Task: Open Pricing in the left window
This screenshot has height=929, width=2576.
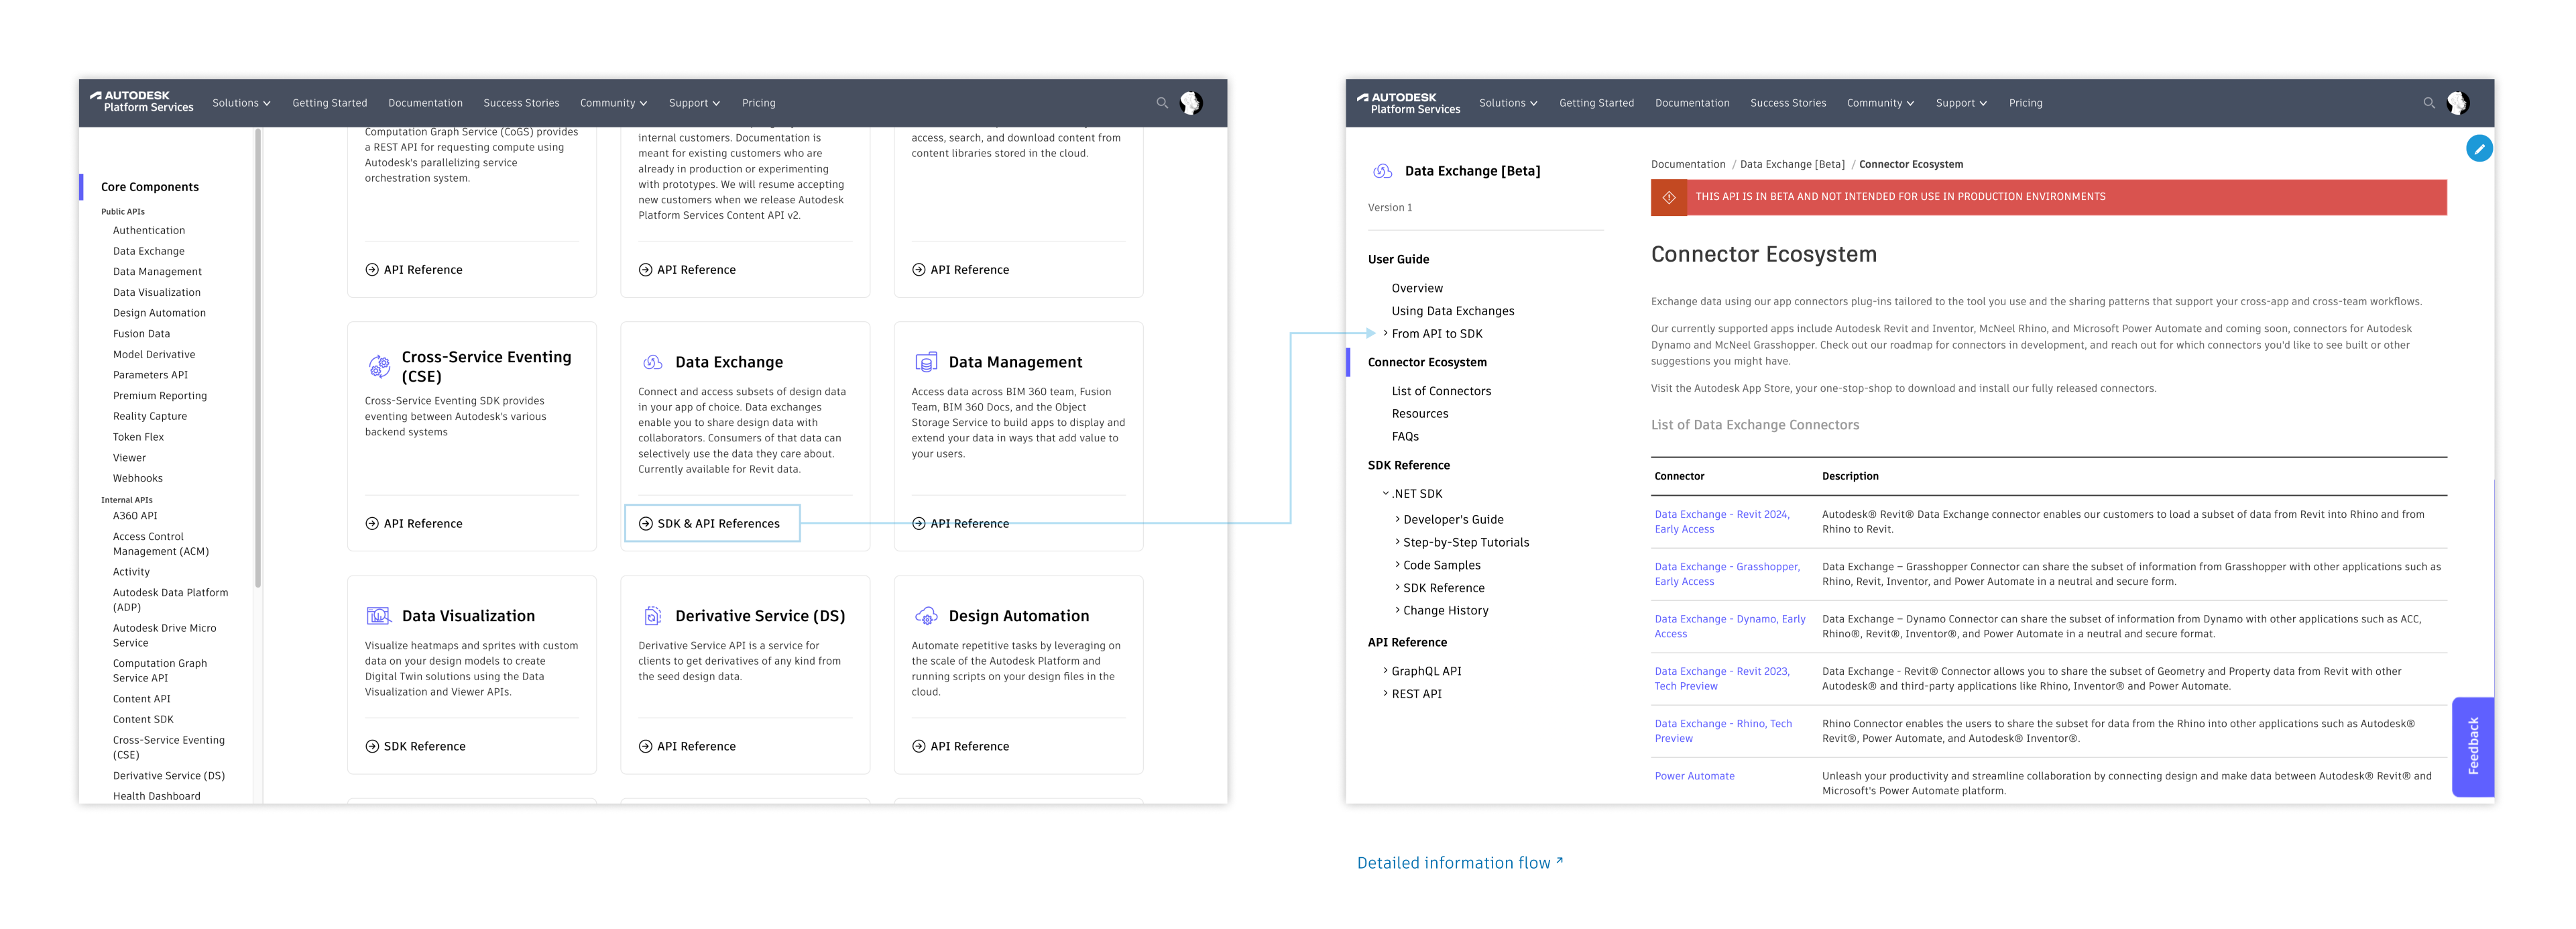Action: pos(758,103)
